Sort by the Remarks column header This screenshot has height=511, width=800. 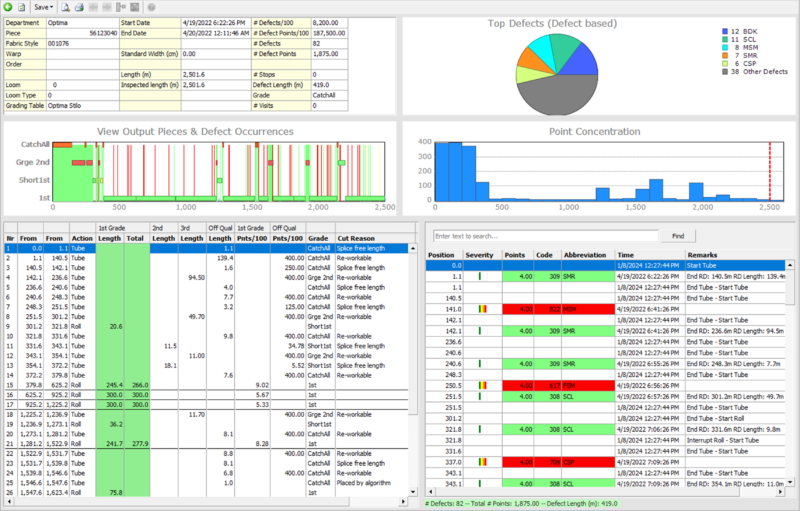coord(735,255)
